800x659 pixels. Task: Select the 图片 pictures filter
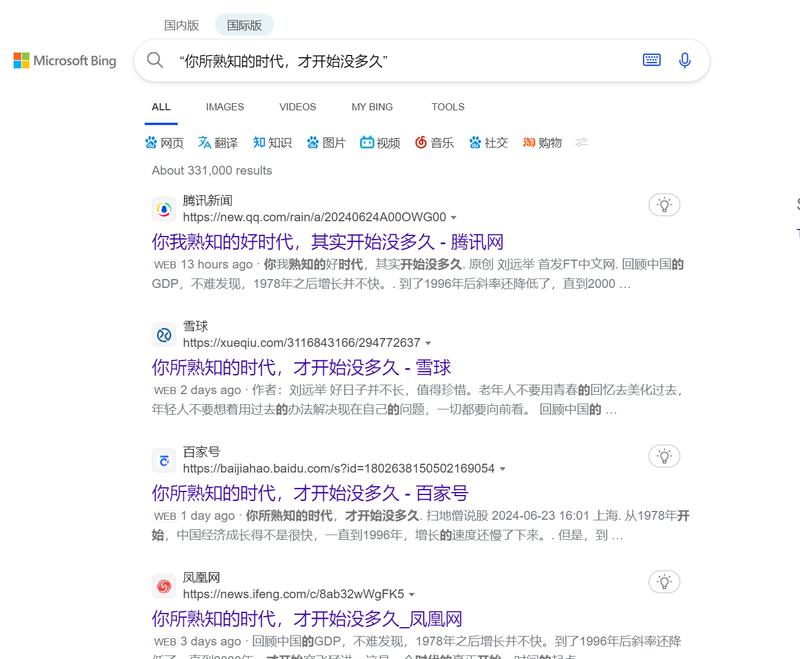(326, 142)
